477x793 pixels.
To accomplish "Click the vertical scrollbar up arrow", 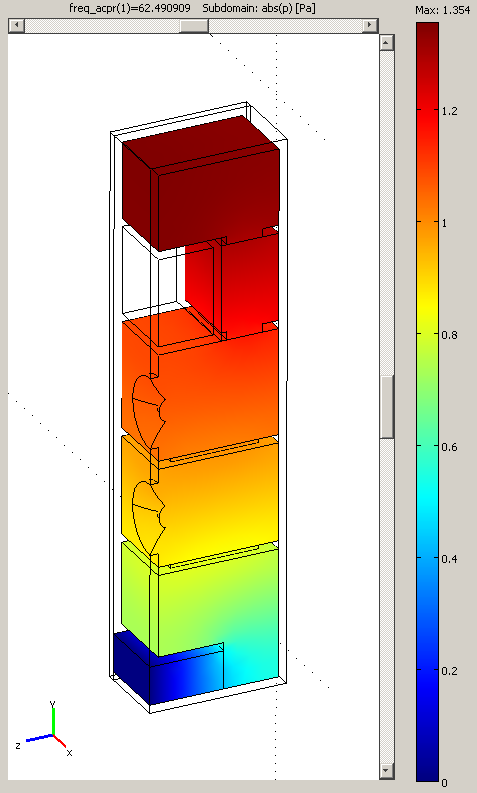I will (386, 42).
